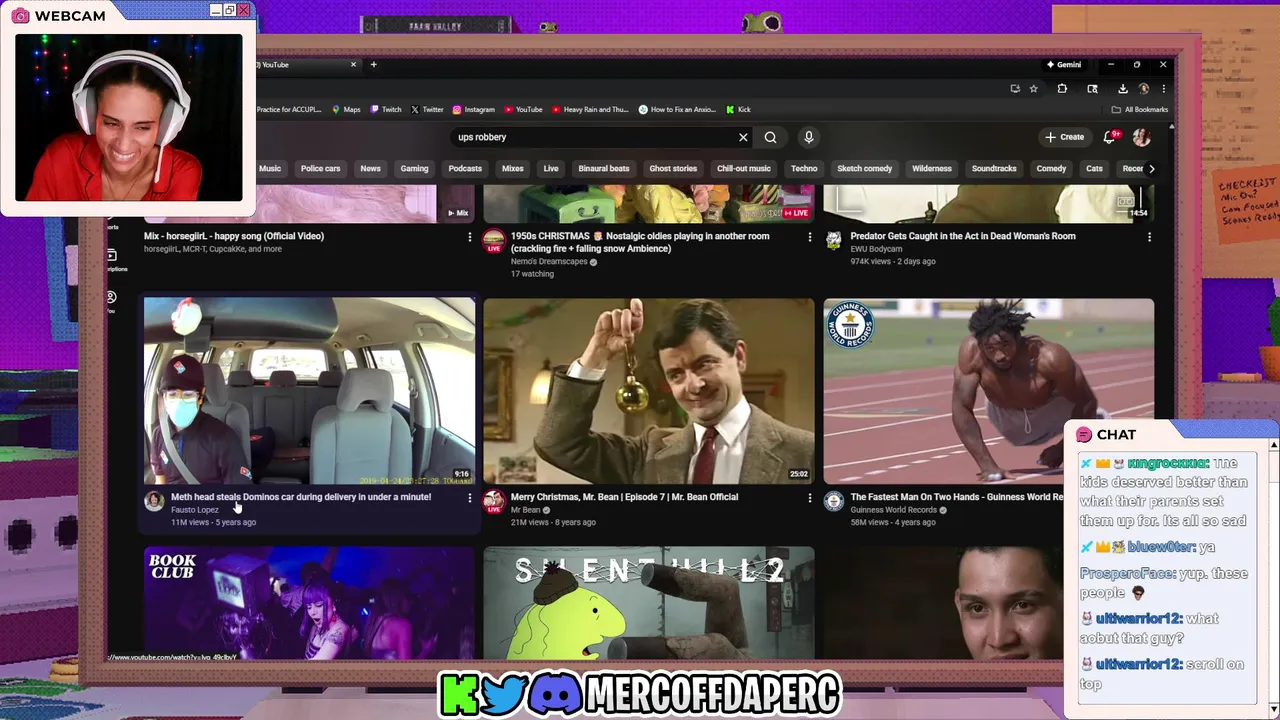Click the Guinness World Records channel avatar
This screenshot has height=720, width=1280.
pyautogui.click(x=833, y=500)
